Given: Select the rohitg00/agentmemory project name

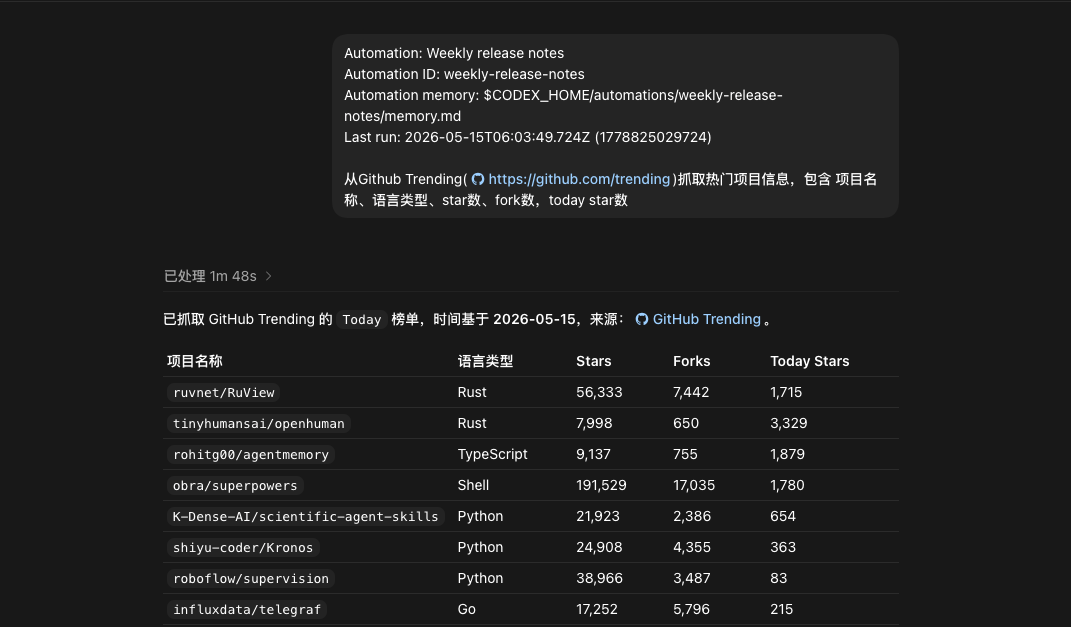Looking at the screenshot, I should [251, 455].
